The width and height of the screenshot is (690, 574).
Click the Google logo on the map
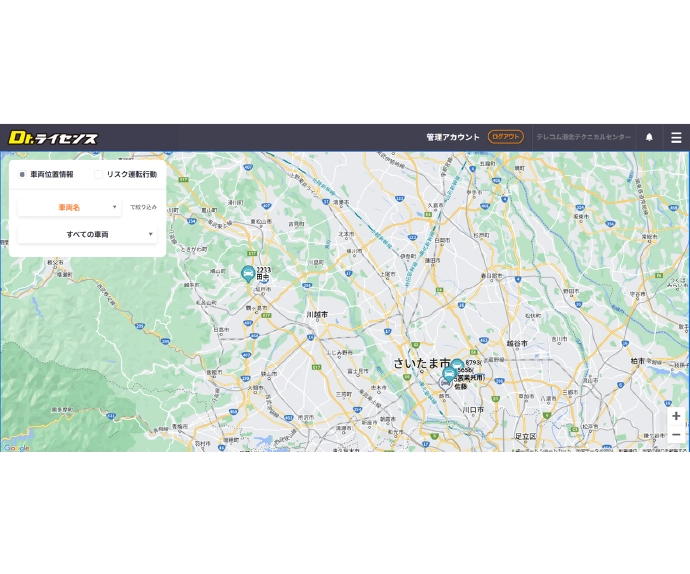[16, 448]
